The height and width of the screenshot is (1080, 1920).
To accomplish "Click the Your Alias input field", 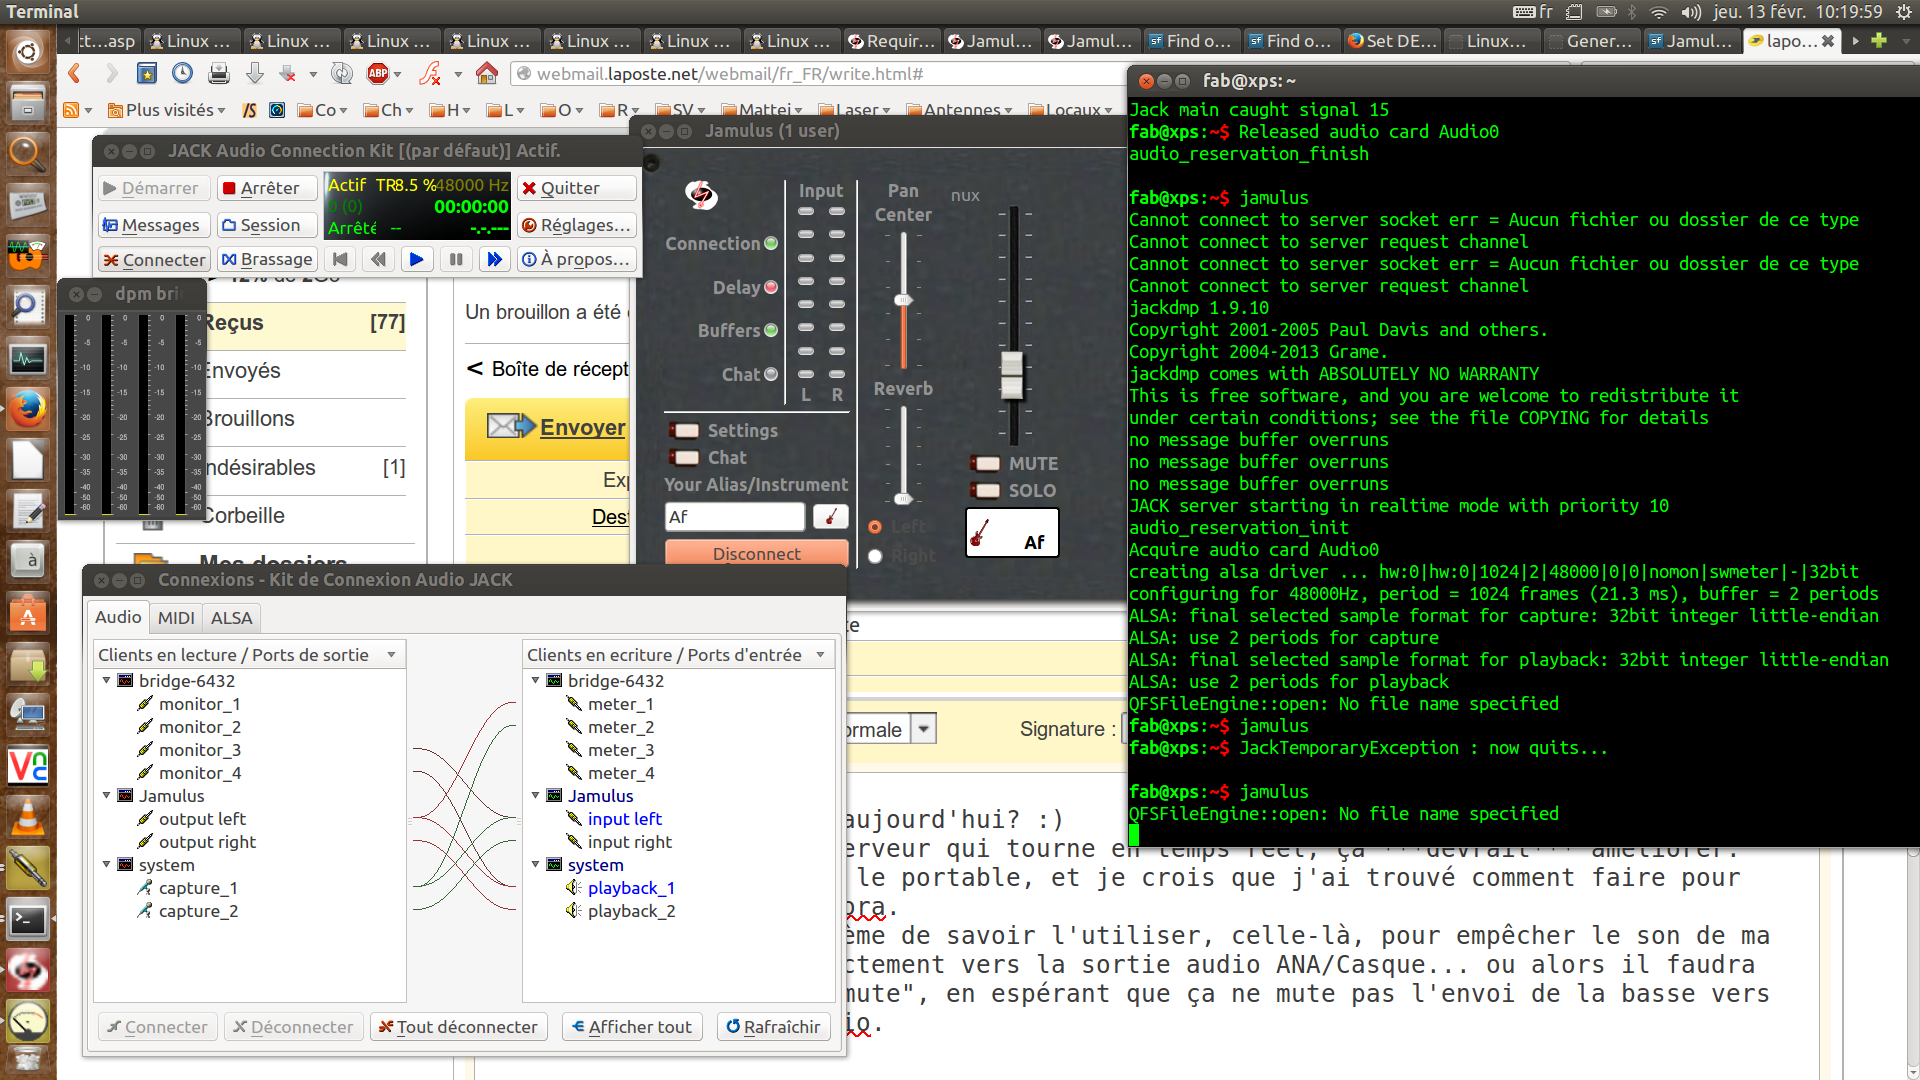I will (x=734, y=517).
